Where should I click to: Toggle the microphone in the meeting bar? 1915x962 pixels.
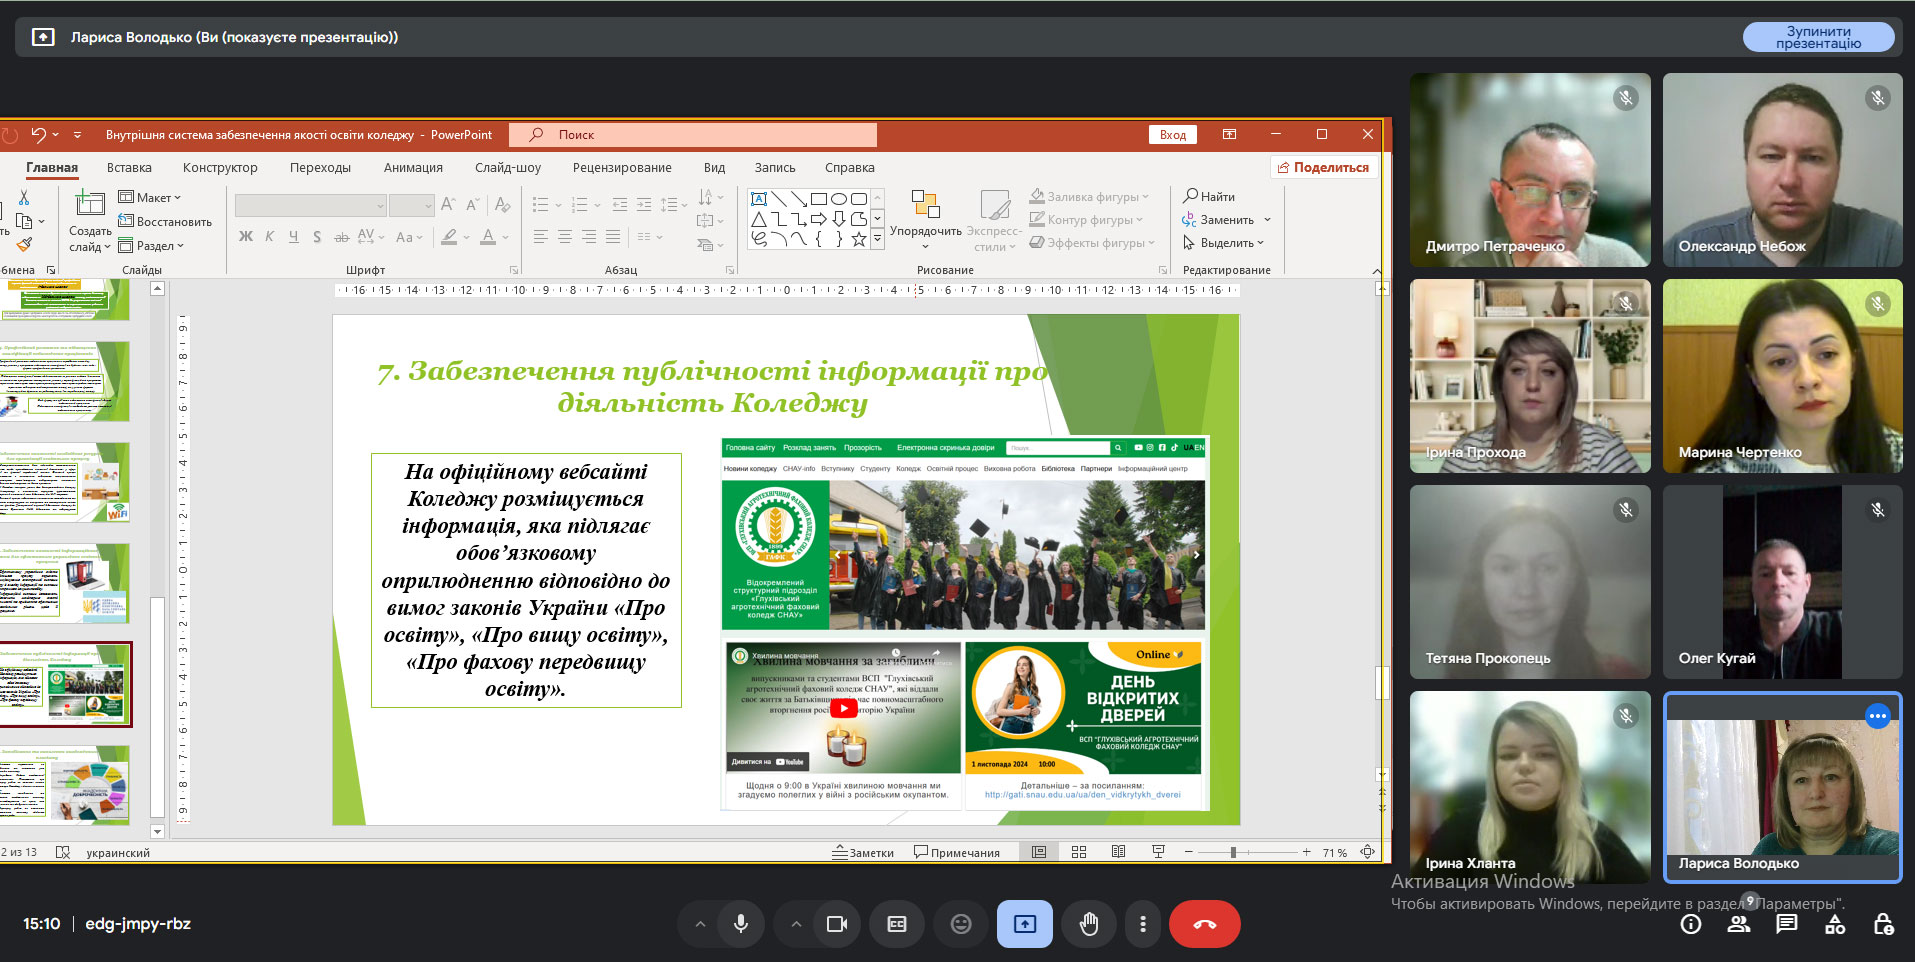[741, 924]
